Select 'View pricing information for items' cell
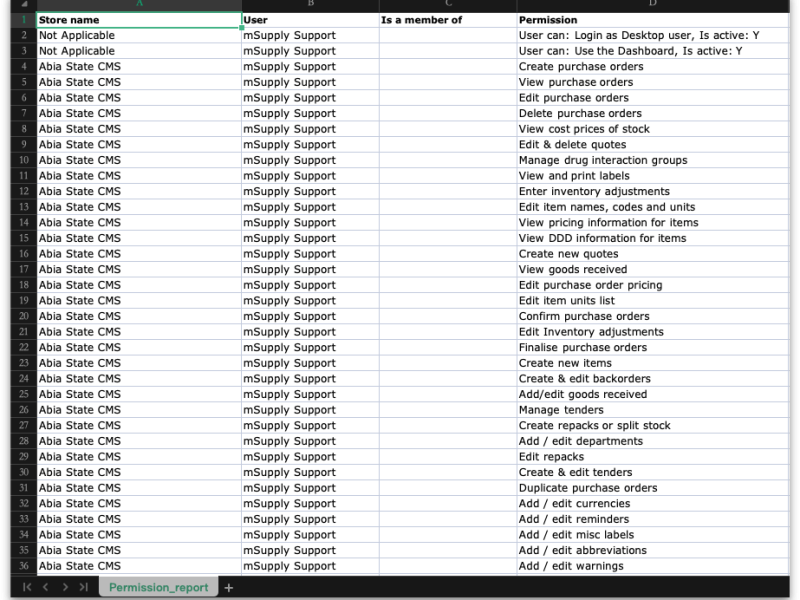 coord(653,222)
